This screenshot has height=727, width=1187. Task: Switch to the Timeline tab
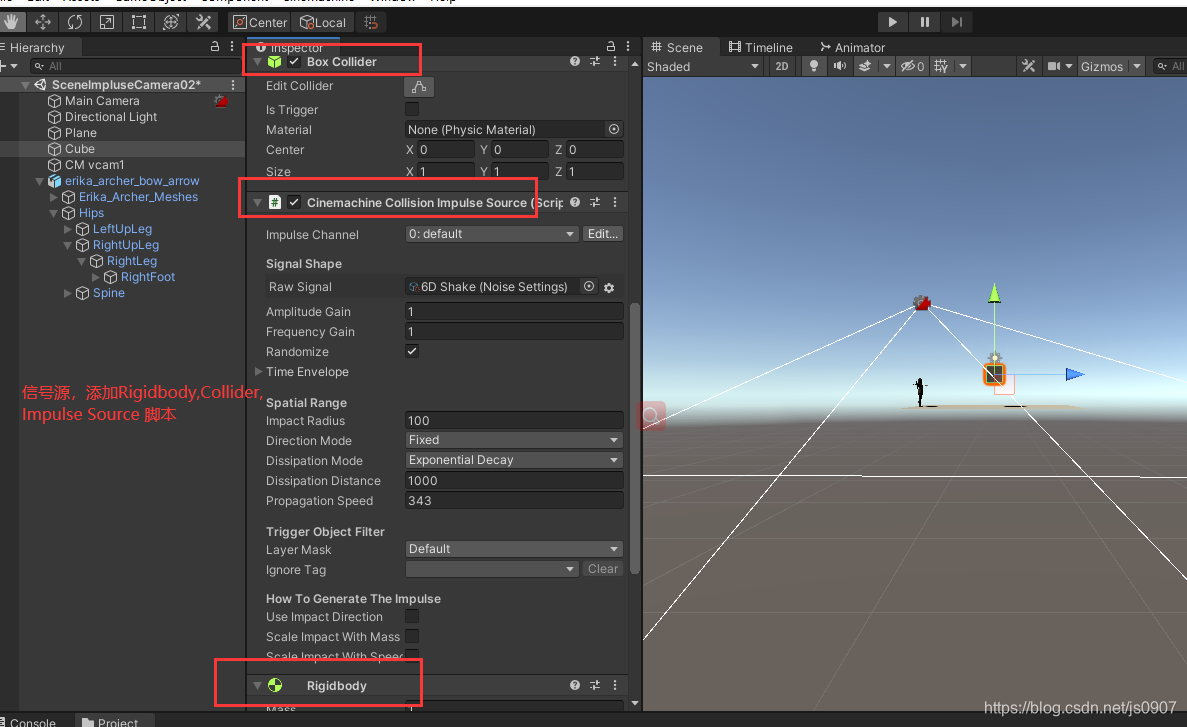point(761,47)
